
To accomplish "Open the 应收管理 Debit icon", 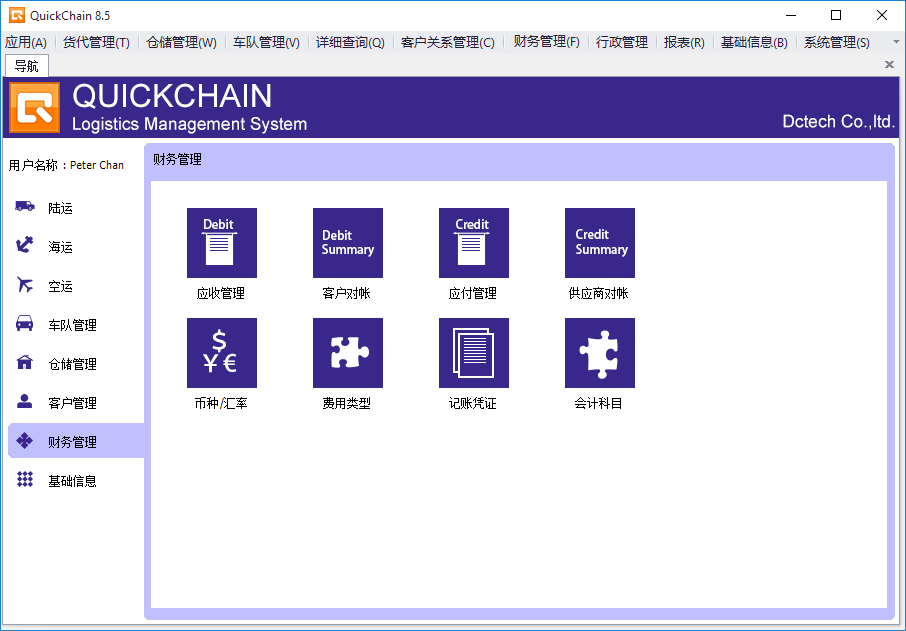I will [x=221, y=243].
